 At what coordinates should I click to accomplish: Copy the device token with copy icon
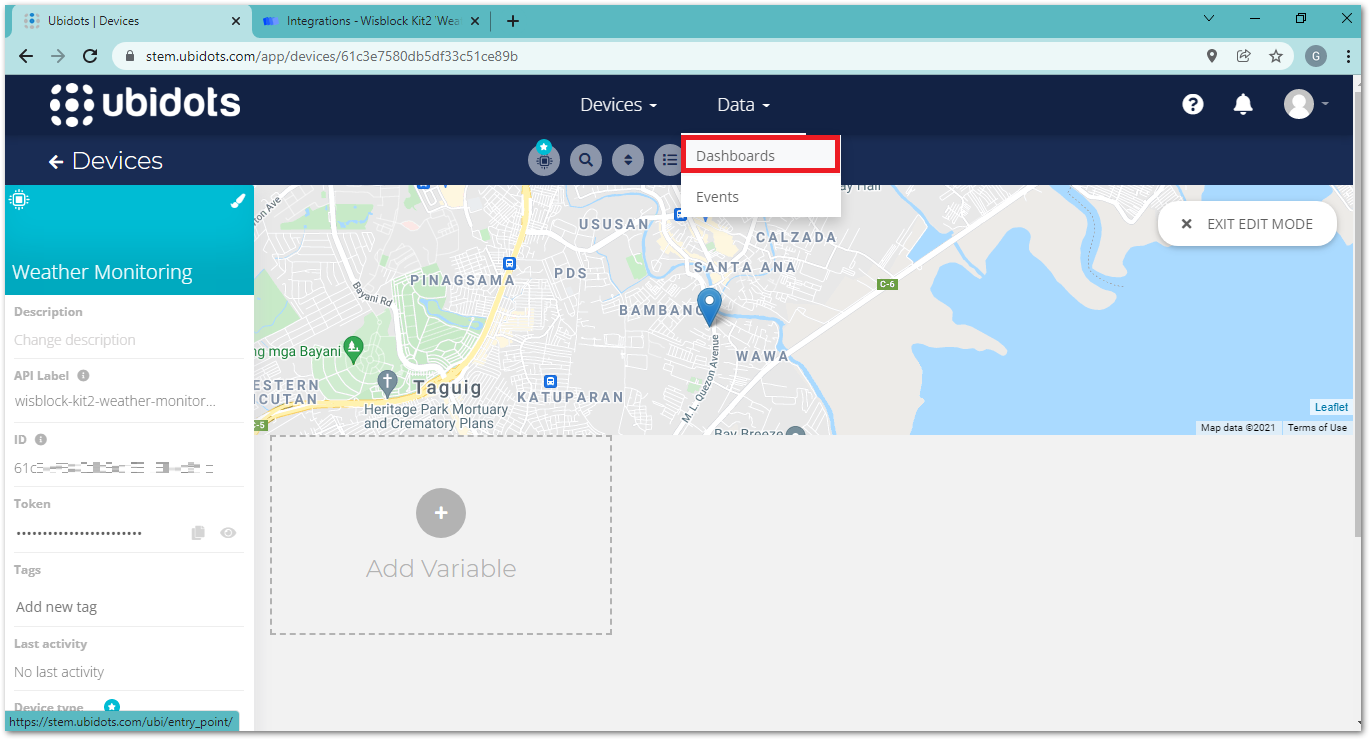click(x=198, y=533)
